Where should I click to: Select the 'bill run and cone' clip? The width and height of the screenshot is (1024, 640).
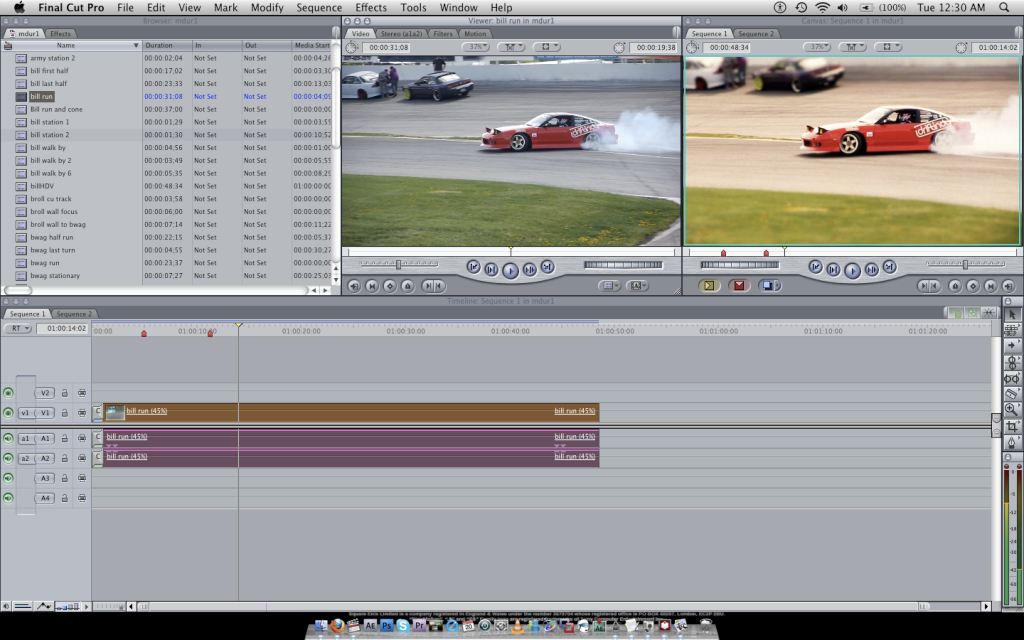tap(56, 109)
